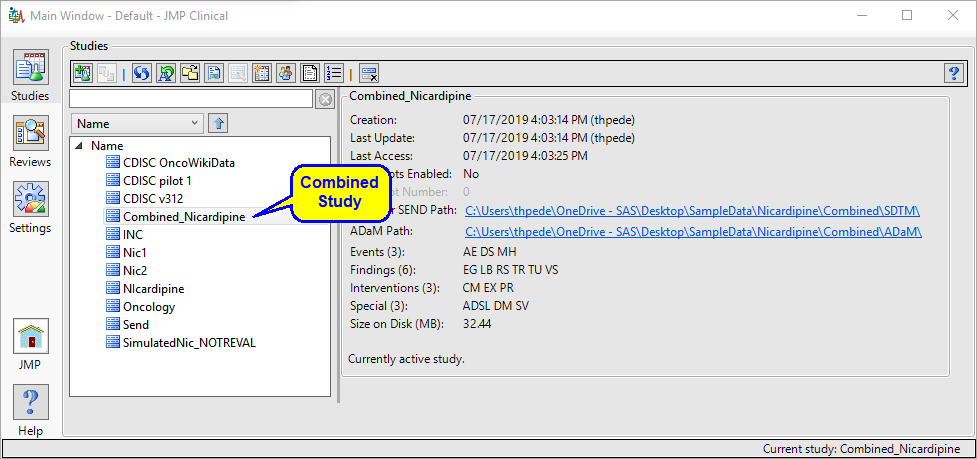This screenshot has width=977, height=459.
Task: Click the dashed-border document toolbar icon
Action: (x=310, y=73)
